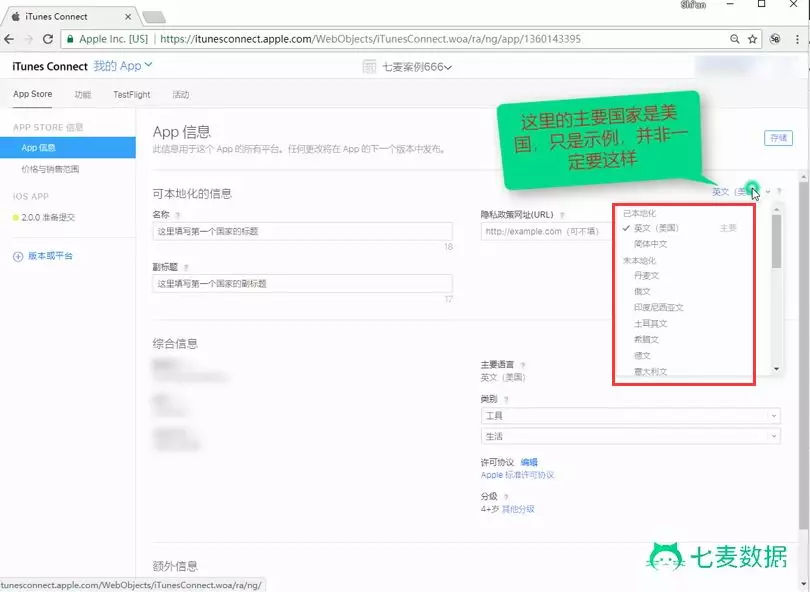Image resolution: width=810 pixels, height=592 pixels.
Task: Expand the 我的 App menu
Action: (x=122, y=66)
